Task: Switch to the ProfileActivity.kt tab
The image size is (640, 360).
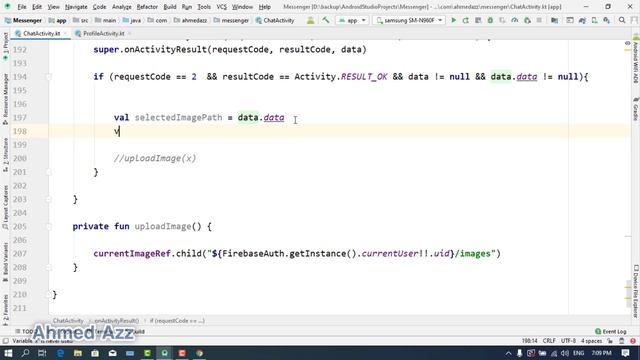Action: [x=104, y=33]
